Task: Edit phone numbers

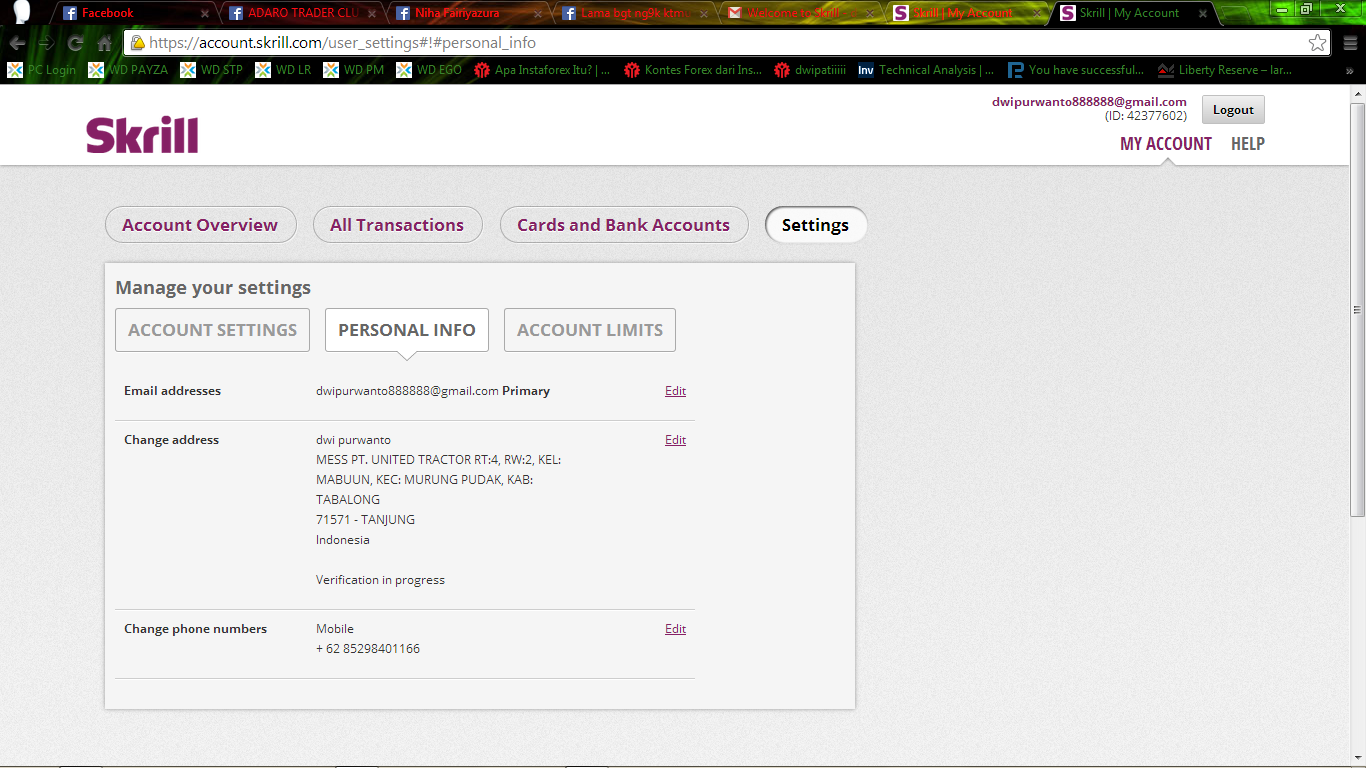Action: coord(676,629)
